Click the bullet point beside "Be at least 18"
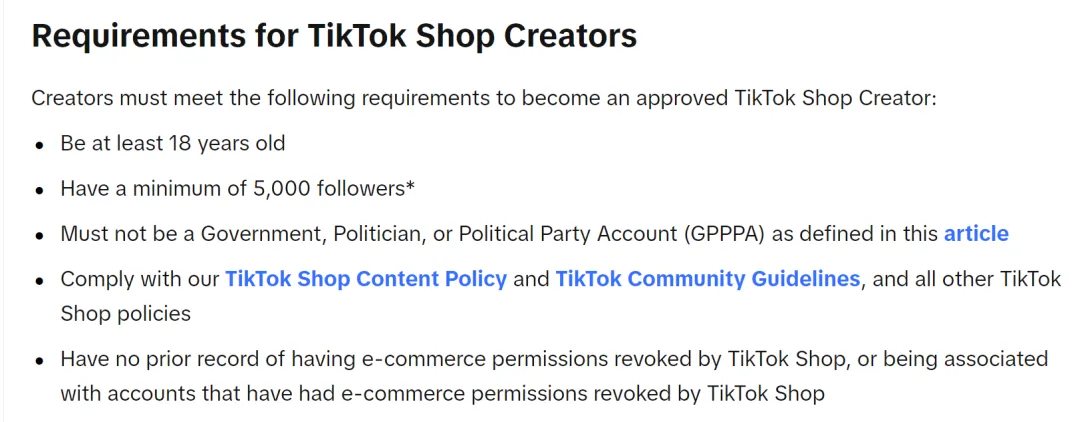1080x422 pixels. [x=39, y=145]
